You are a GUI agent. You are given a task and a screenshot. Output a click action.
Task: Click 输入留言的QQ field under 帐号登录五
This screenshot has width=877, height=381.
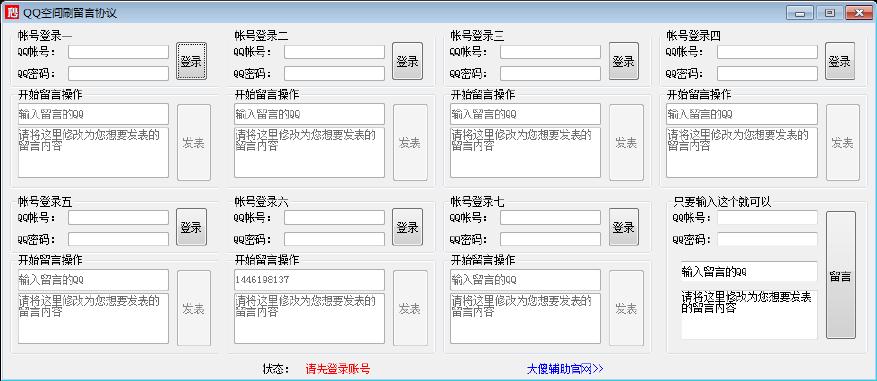93,280
